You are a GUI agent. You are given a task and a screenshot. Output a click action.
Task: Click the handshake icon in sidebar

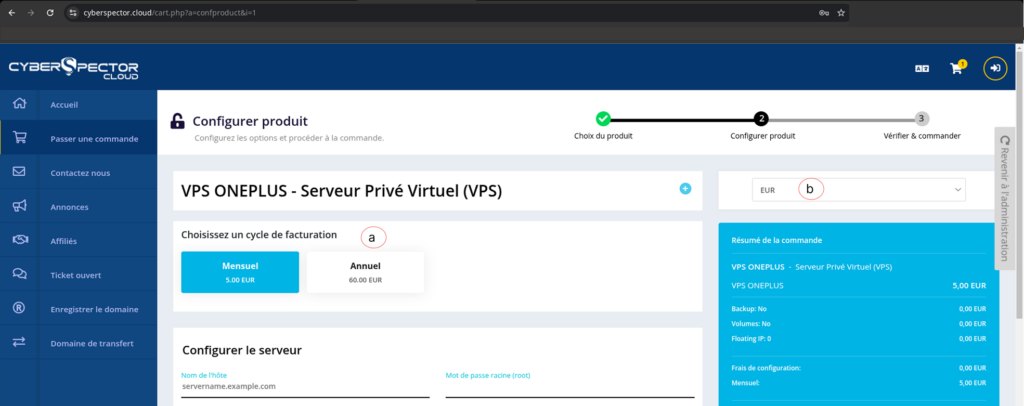[20, 240]
